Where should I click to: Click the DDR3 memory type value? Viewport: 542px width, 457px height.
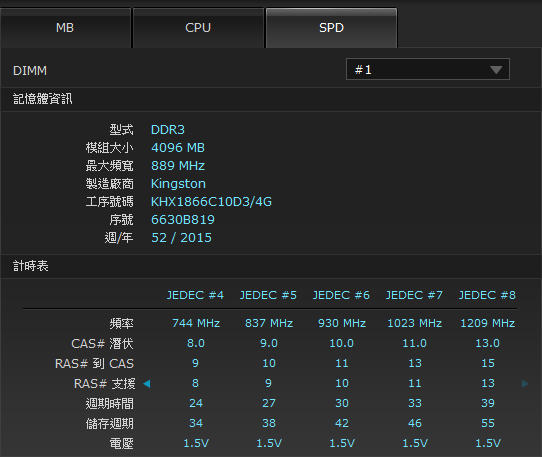pyautogui.click(x=168, y=130)
